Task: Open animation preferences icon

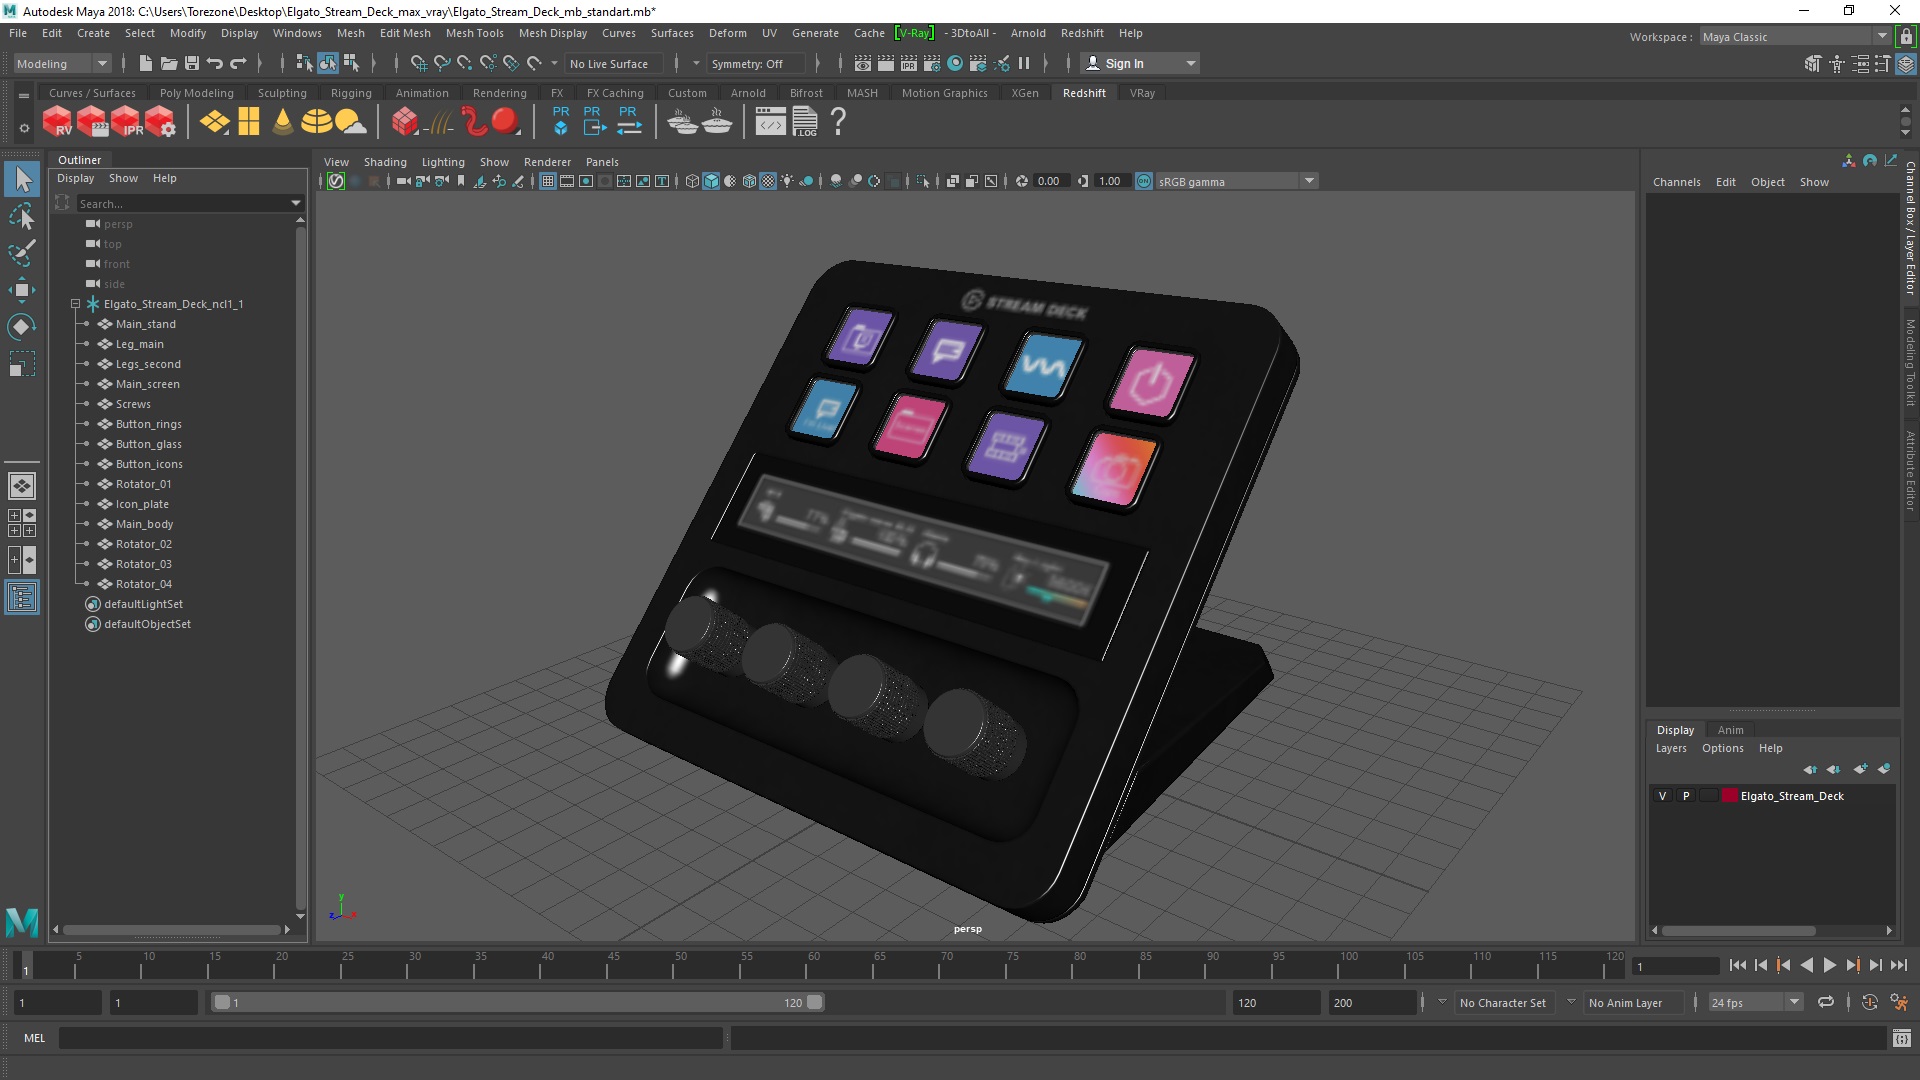Action: [x=1899, y=1002]
